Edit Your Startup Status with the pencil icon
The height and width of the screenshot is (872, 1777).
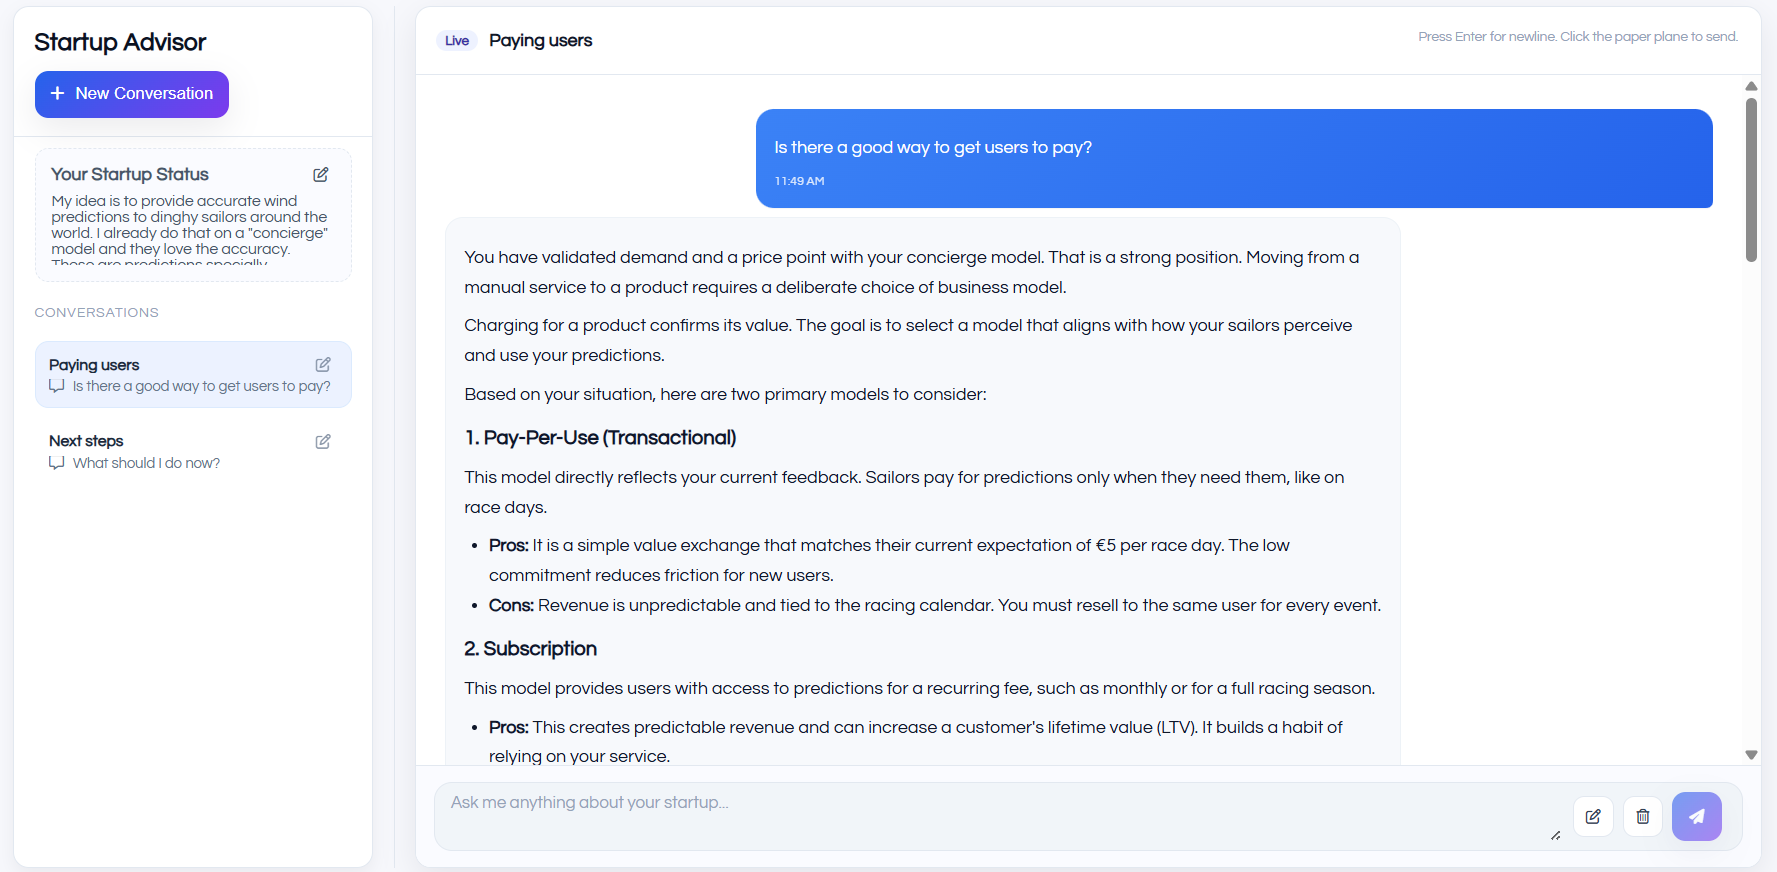321,174
